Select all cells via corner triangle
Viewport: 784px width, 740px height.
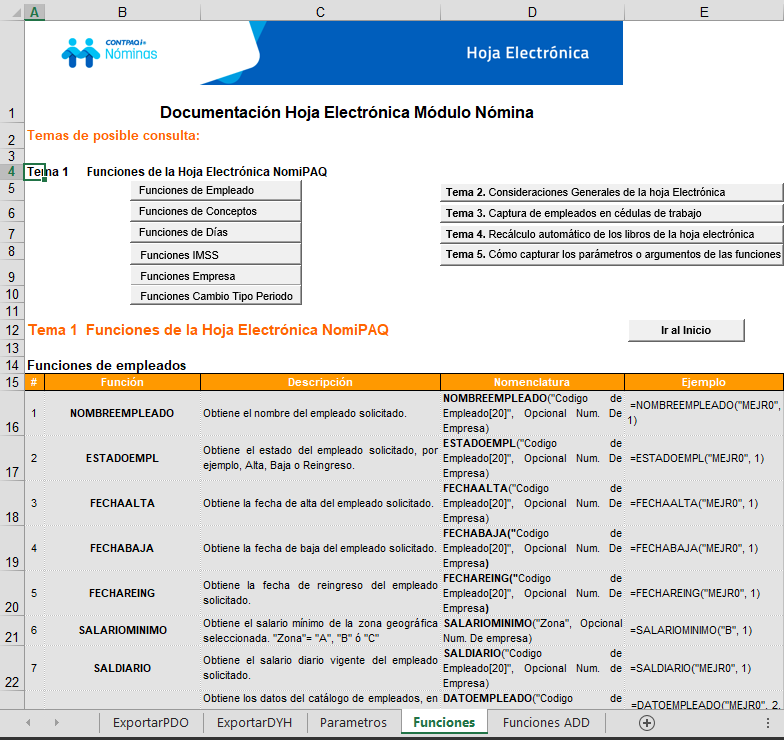click(16, 12)
